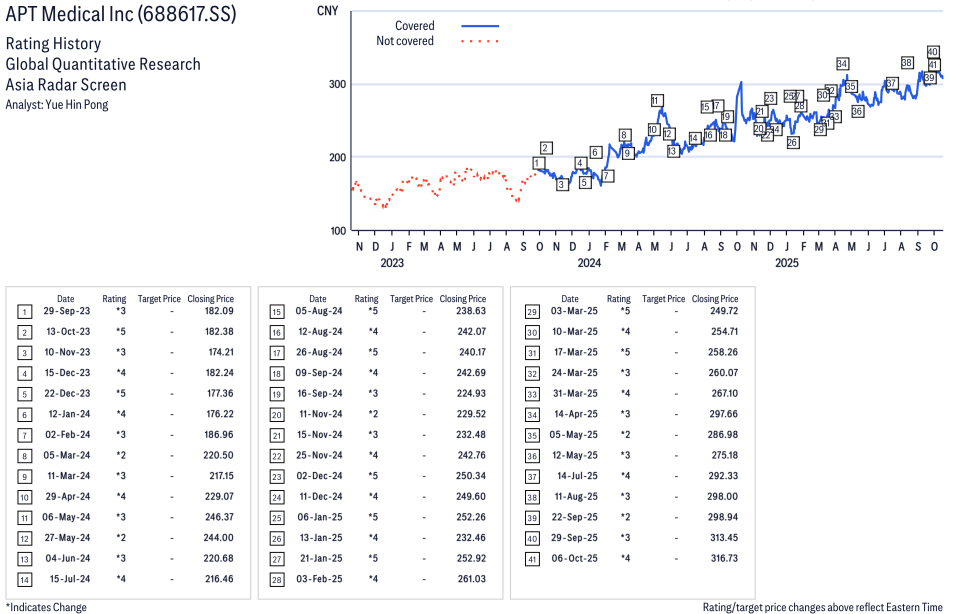Click chart marker 3 on the graph
Viewport: 954px width, 614px height.
[562, 184]
